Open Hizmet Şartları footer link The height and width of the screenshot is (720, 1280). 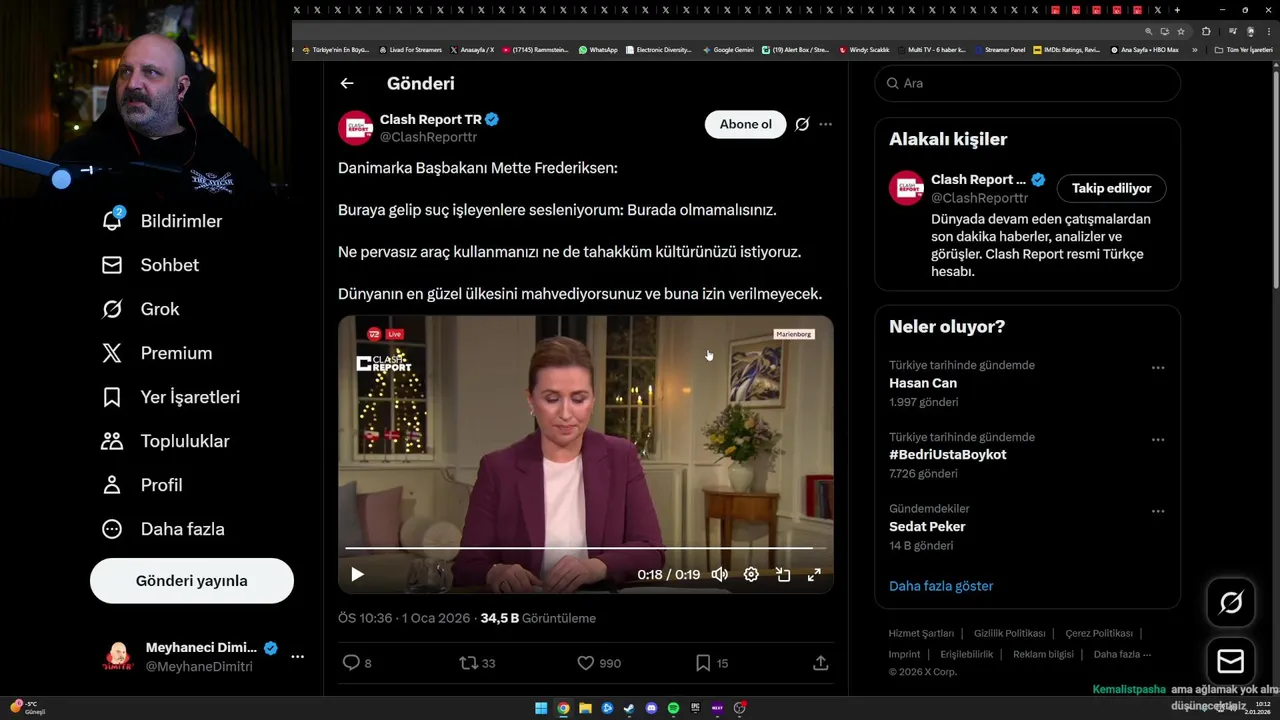pyautogui.click(x=921, y=633)
